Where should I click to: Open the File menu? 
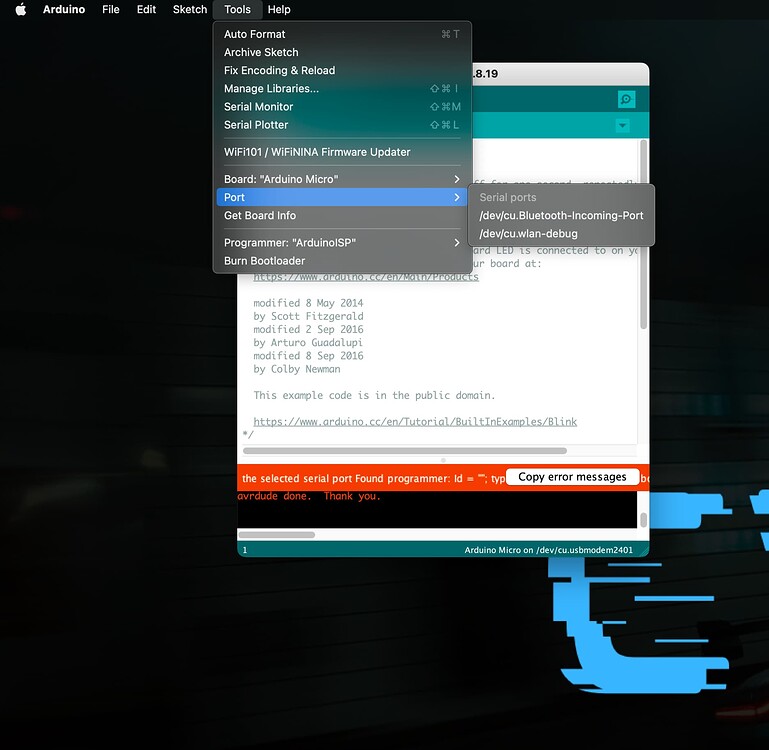click(x=111, y=9)
